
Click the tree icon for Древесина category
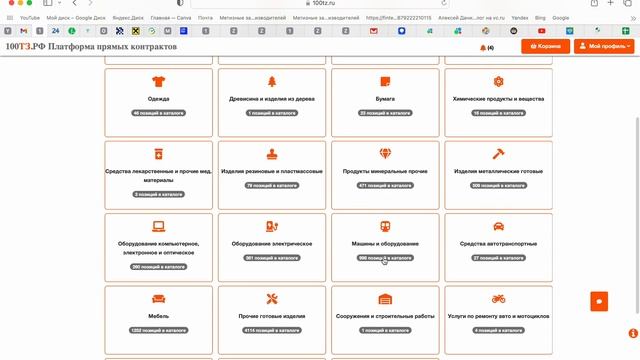(272, 82)
